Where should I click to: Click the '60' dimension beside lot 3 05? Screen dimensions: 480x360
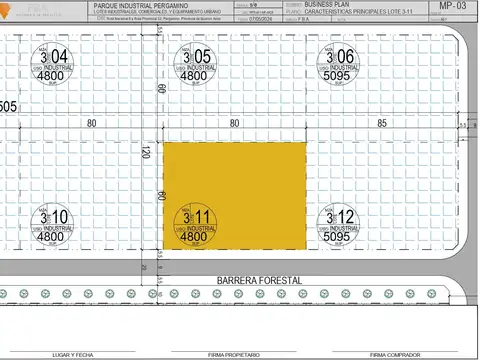pos(161,89)
